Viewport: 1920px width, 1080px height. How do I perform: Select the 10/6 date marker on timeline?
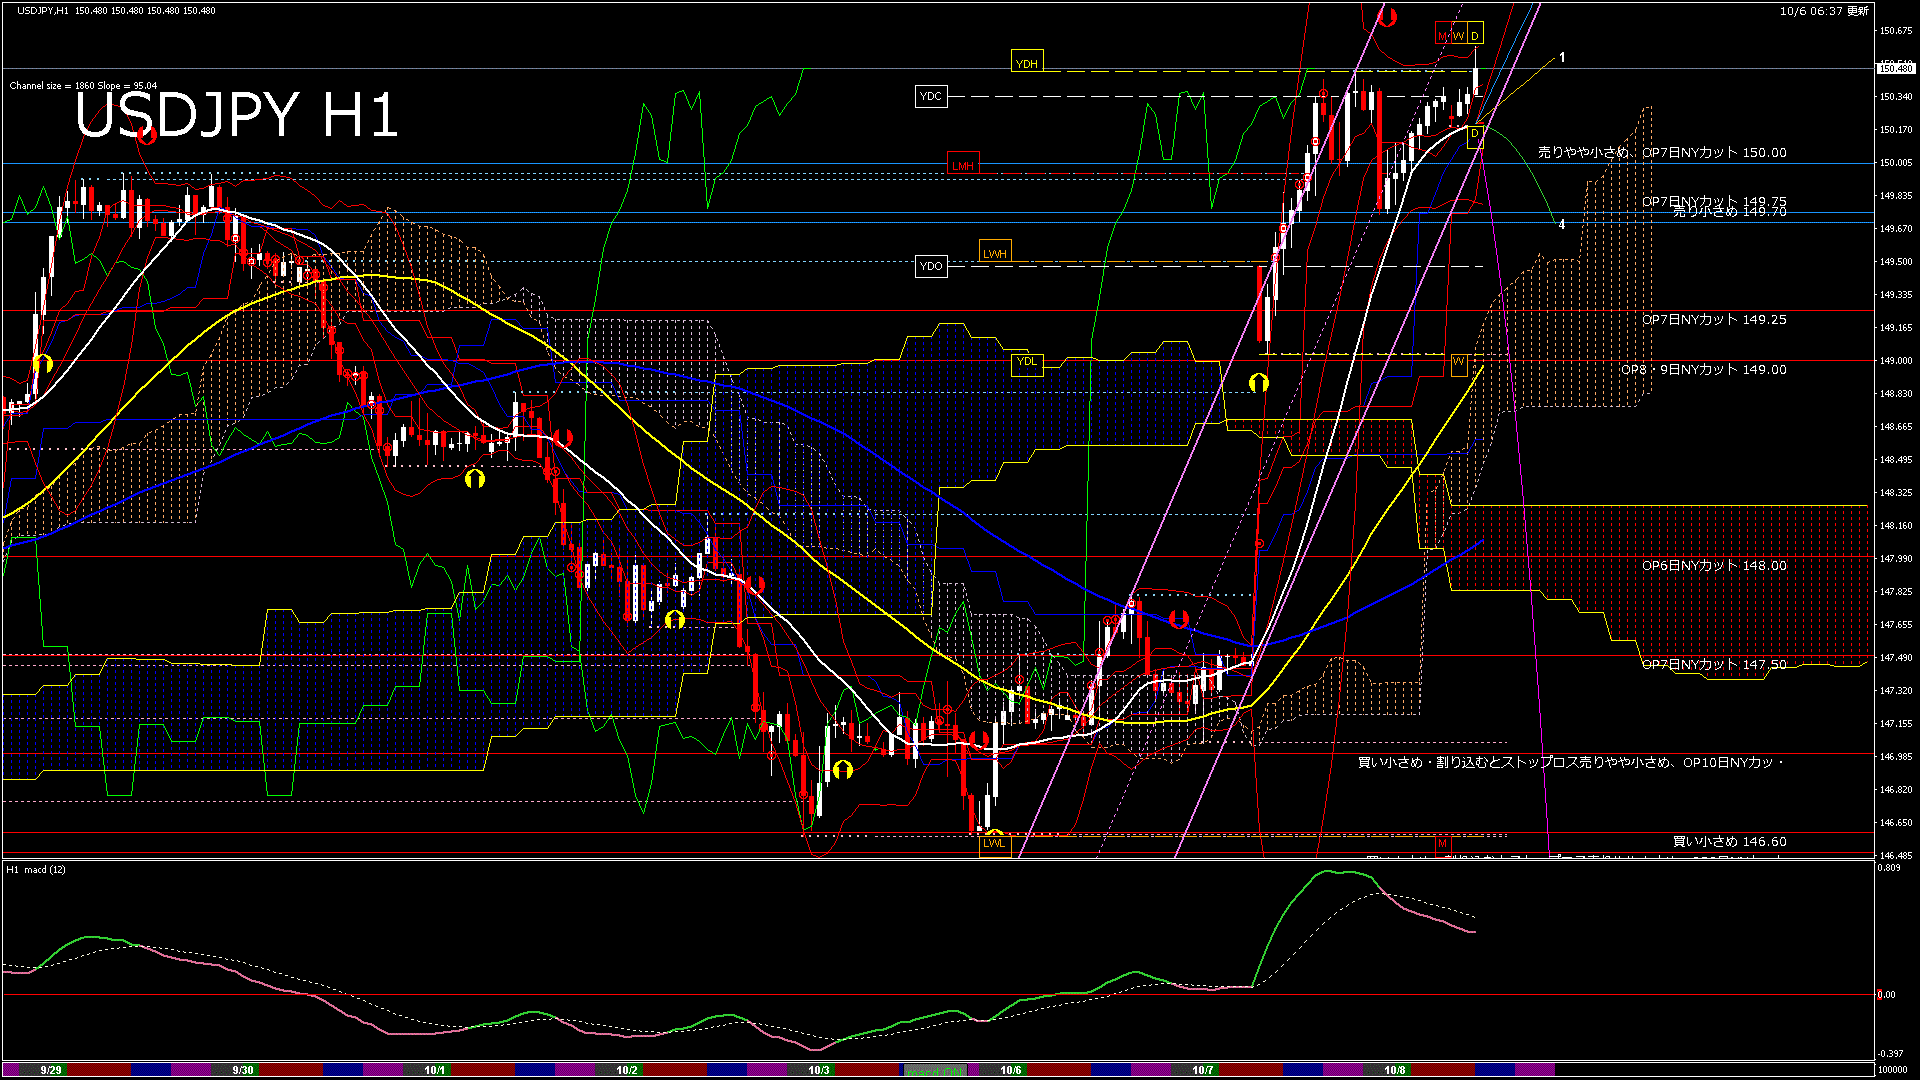1011,1070
